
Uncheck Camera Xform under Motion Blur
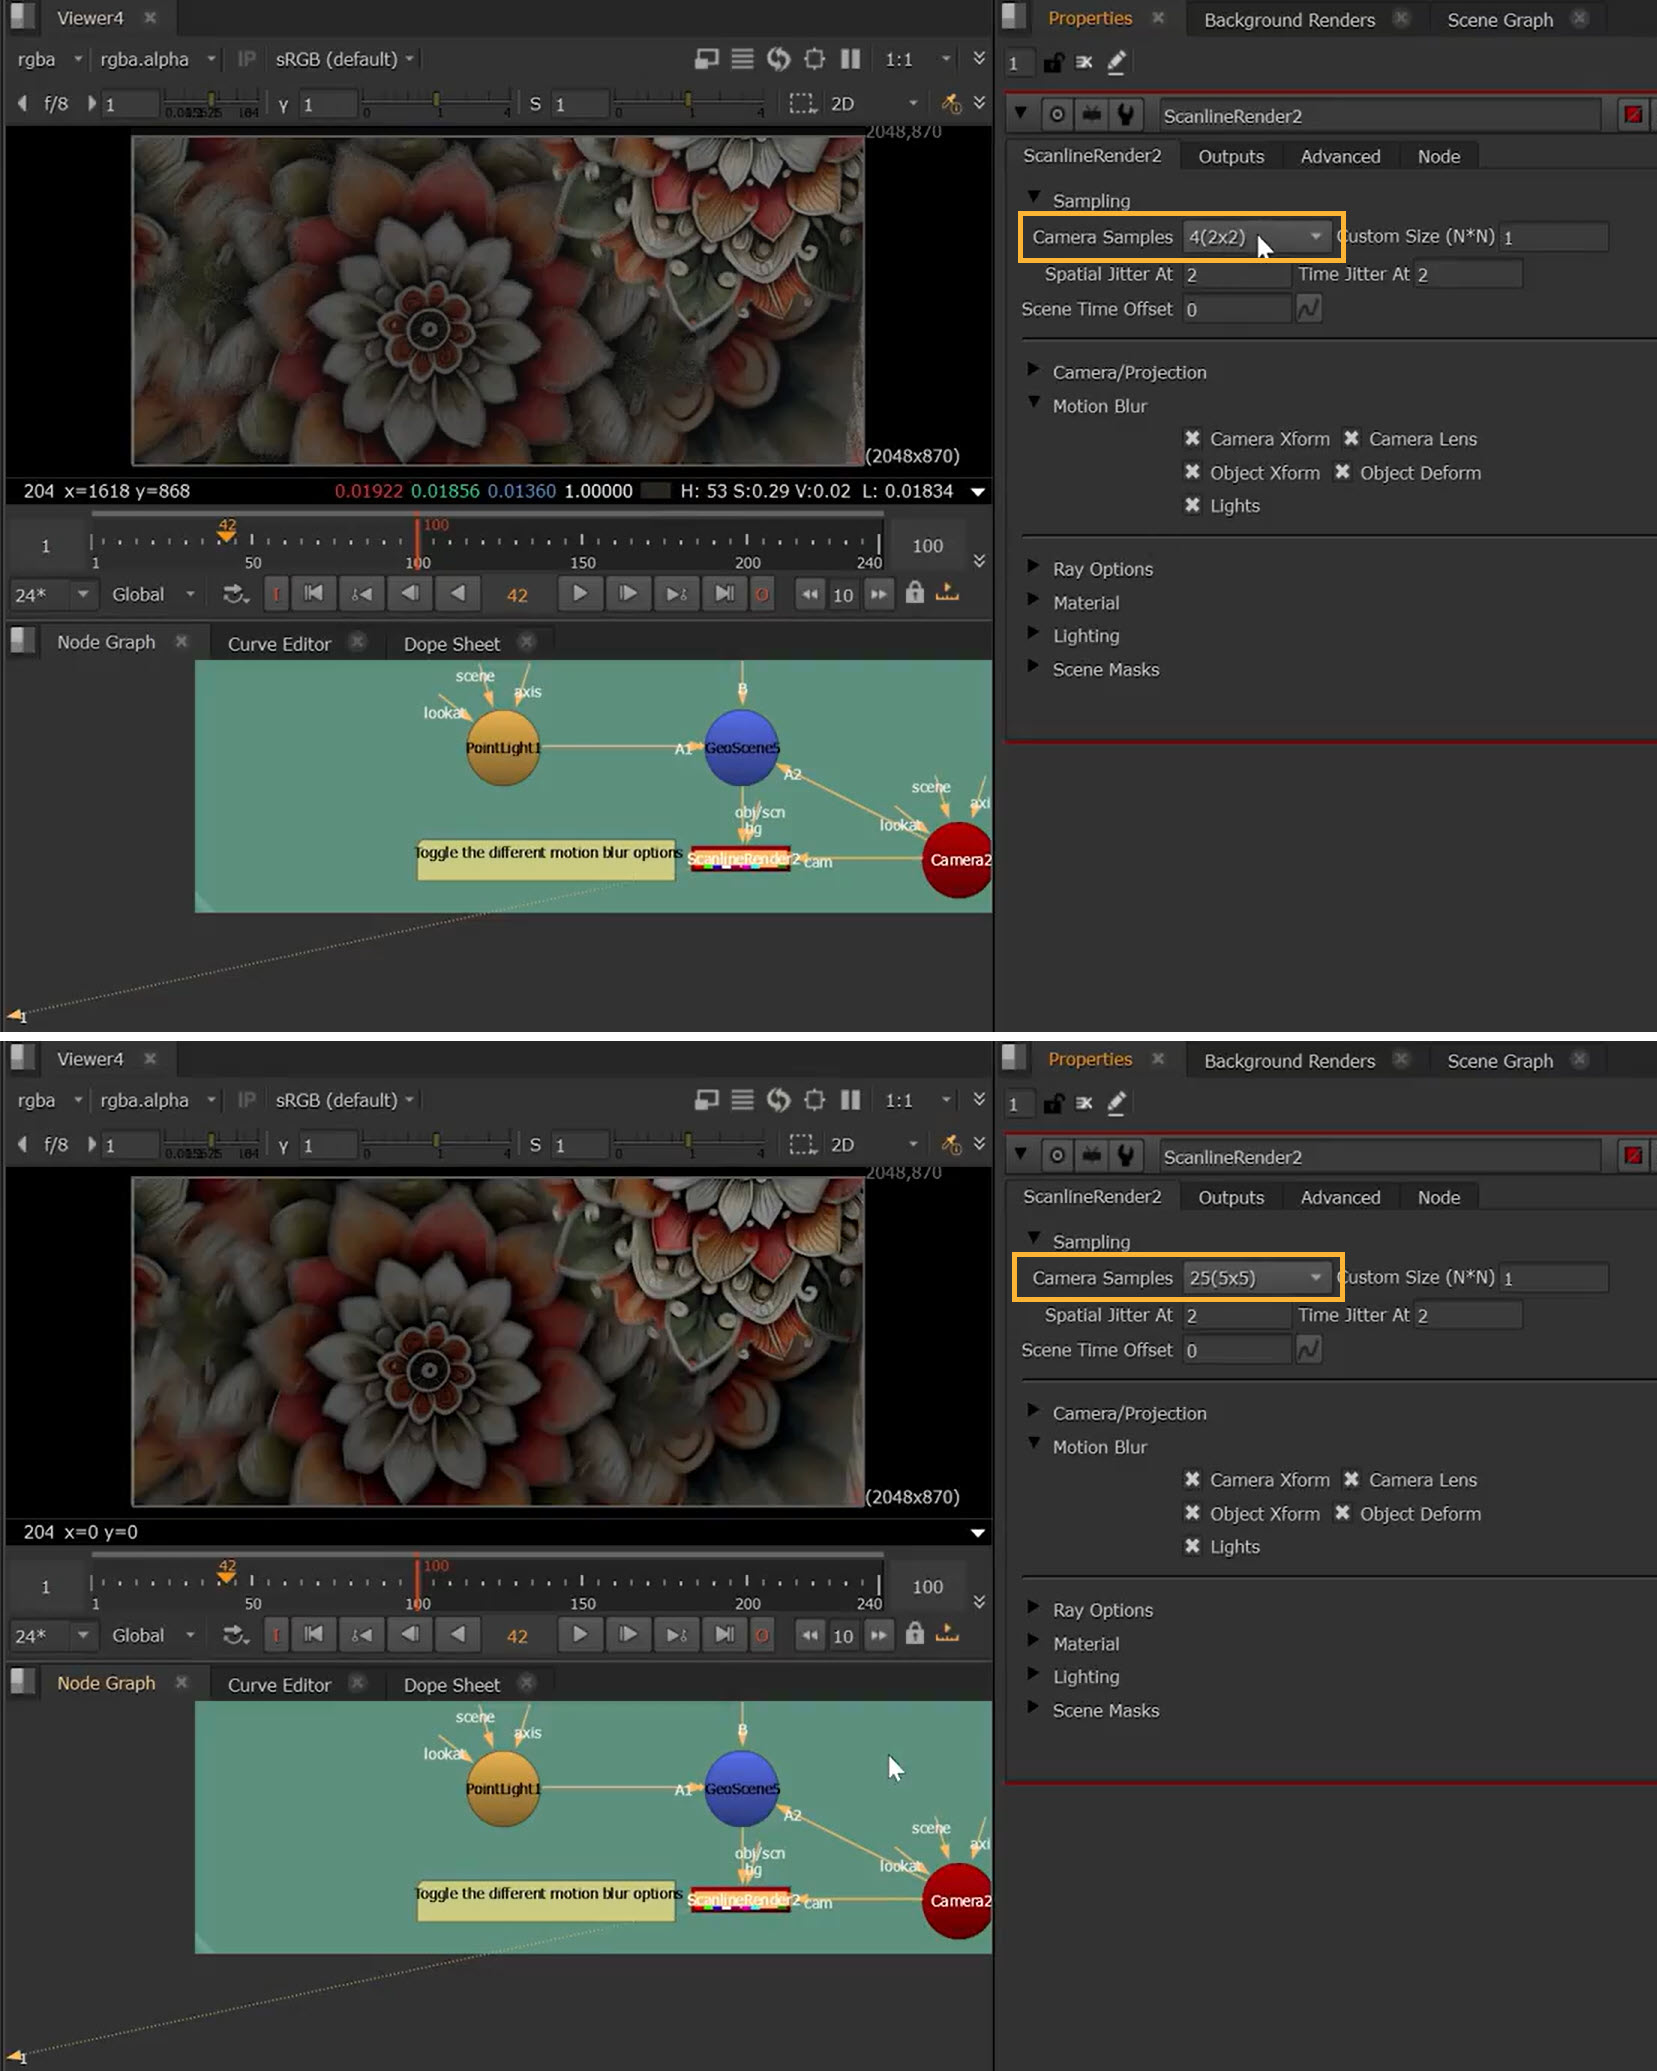tap(1192, 438)
